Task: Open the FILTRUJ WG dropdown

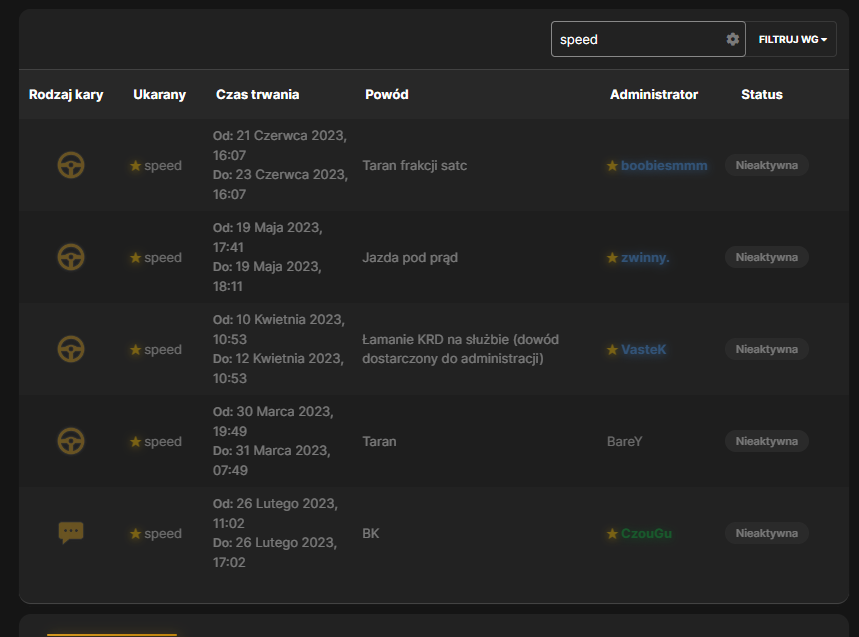Action: pyautogui.click(x=792, y=39)
